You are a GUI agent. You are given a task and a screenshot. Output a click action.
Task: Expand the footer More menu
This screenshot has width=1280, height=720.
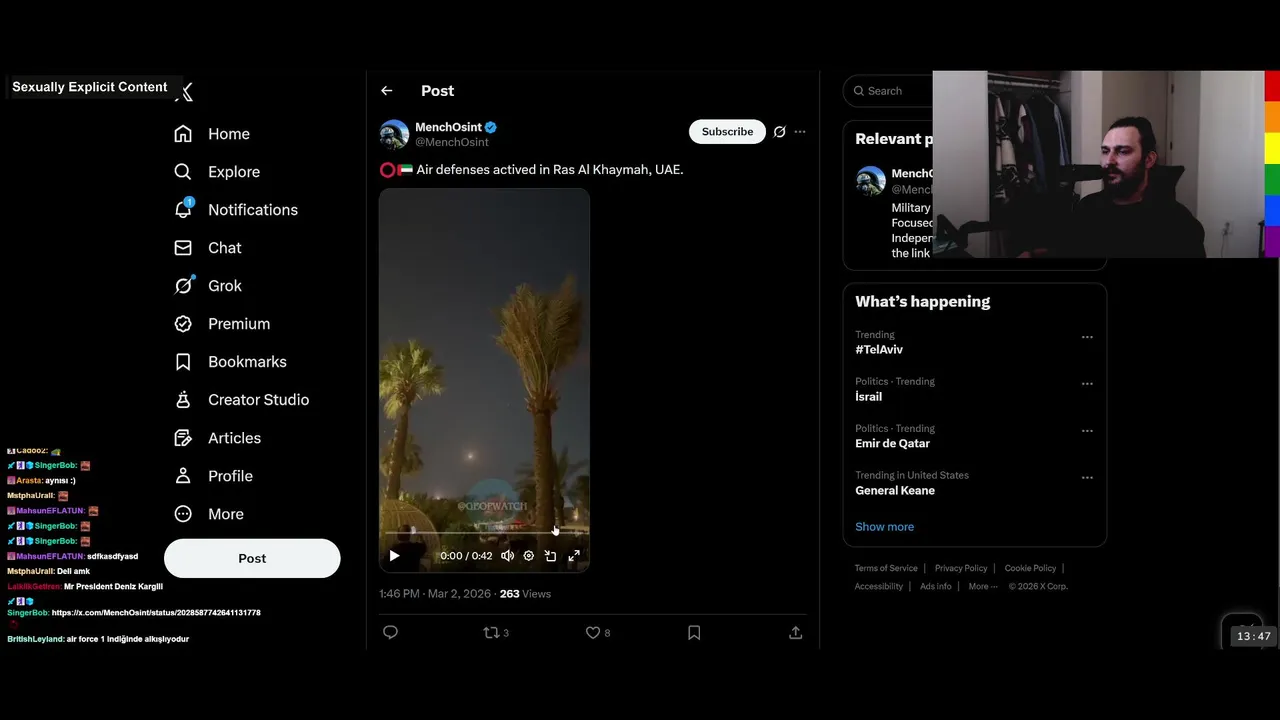point(983,587)
